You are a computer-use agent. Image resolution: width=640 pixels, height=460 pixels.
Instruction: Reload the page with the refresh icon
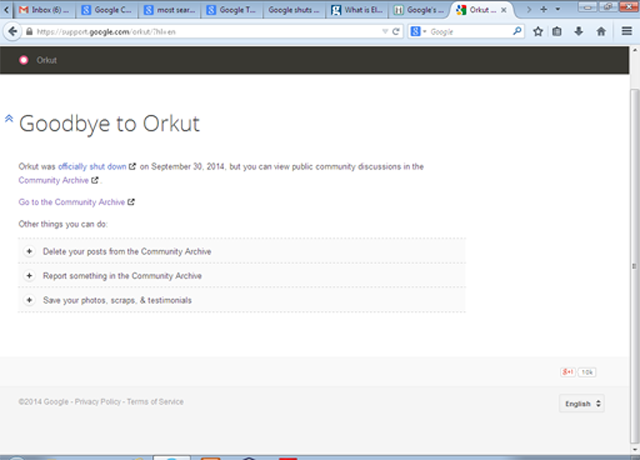pyautogui.click(x=396, y=31)
